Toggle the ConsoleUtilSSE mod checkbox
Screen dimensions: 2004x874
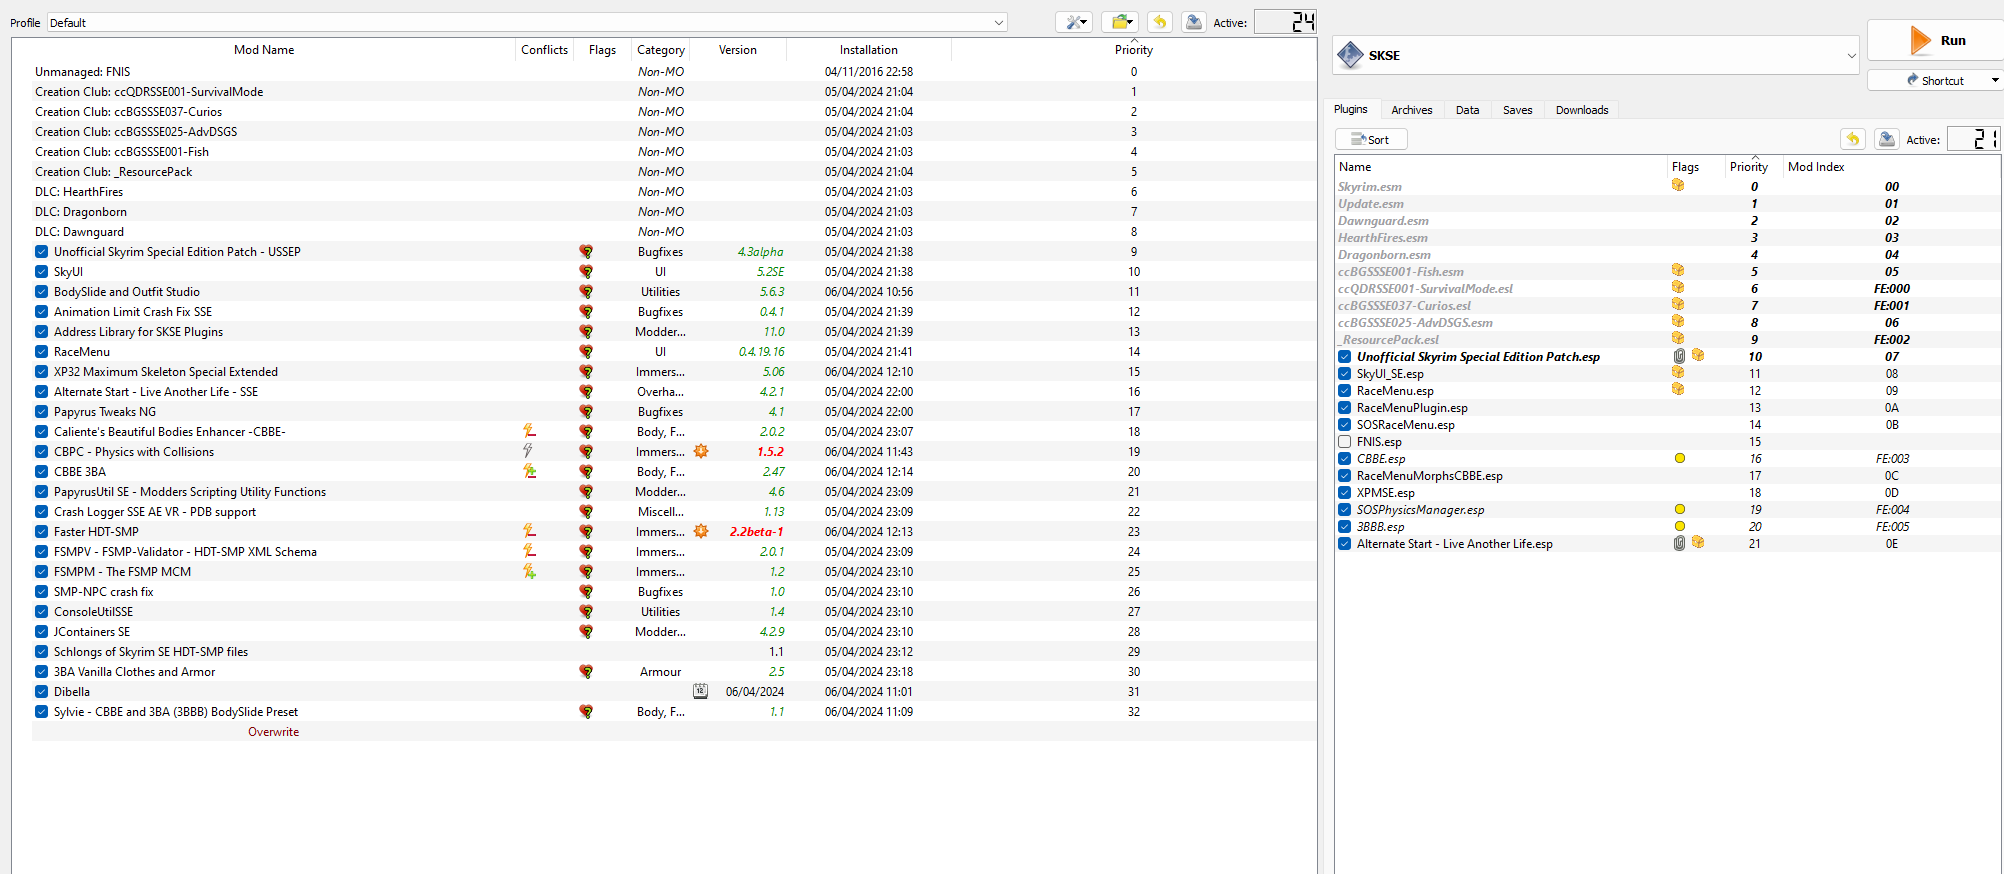41,612
